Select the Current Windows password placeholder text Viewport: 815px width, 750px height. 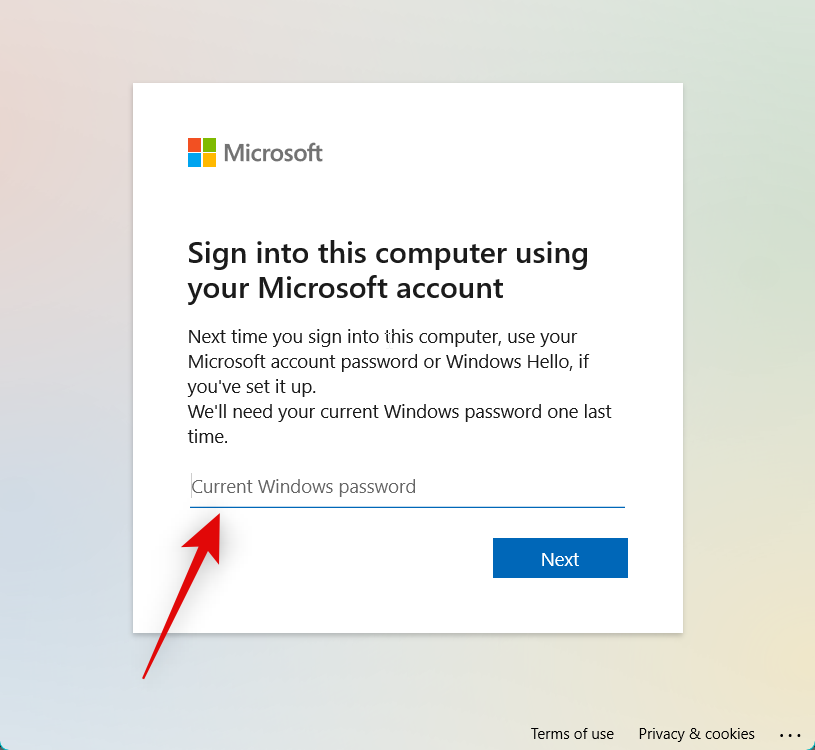[304, 486]
